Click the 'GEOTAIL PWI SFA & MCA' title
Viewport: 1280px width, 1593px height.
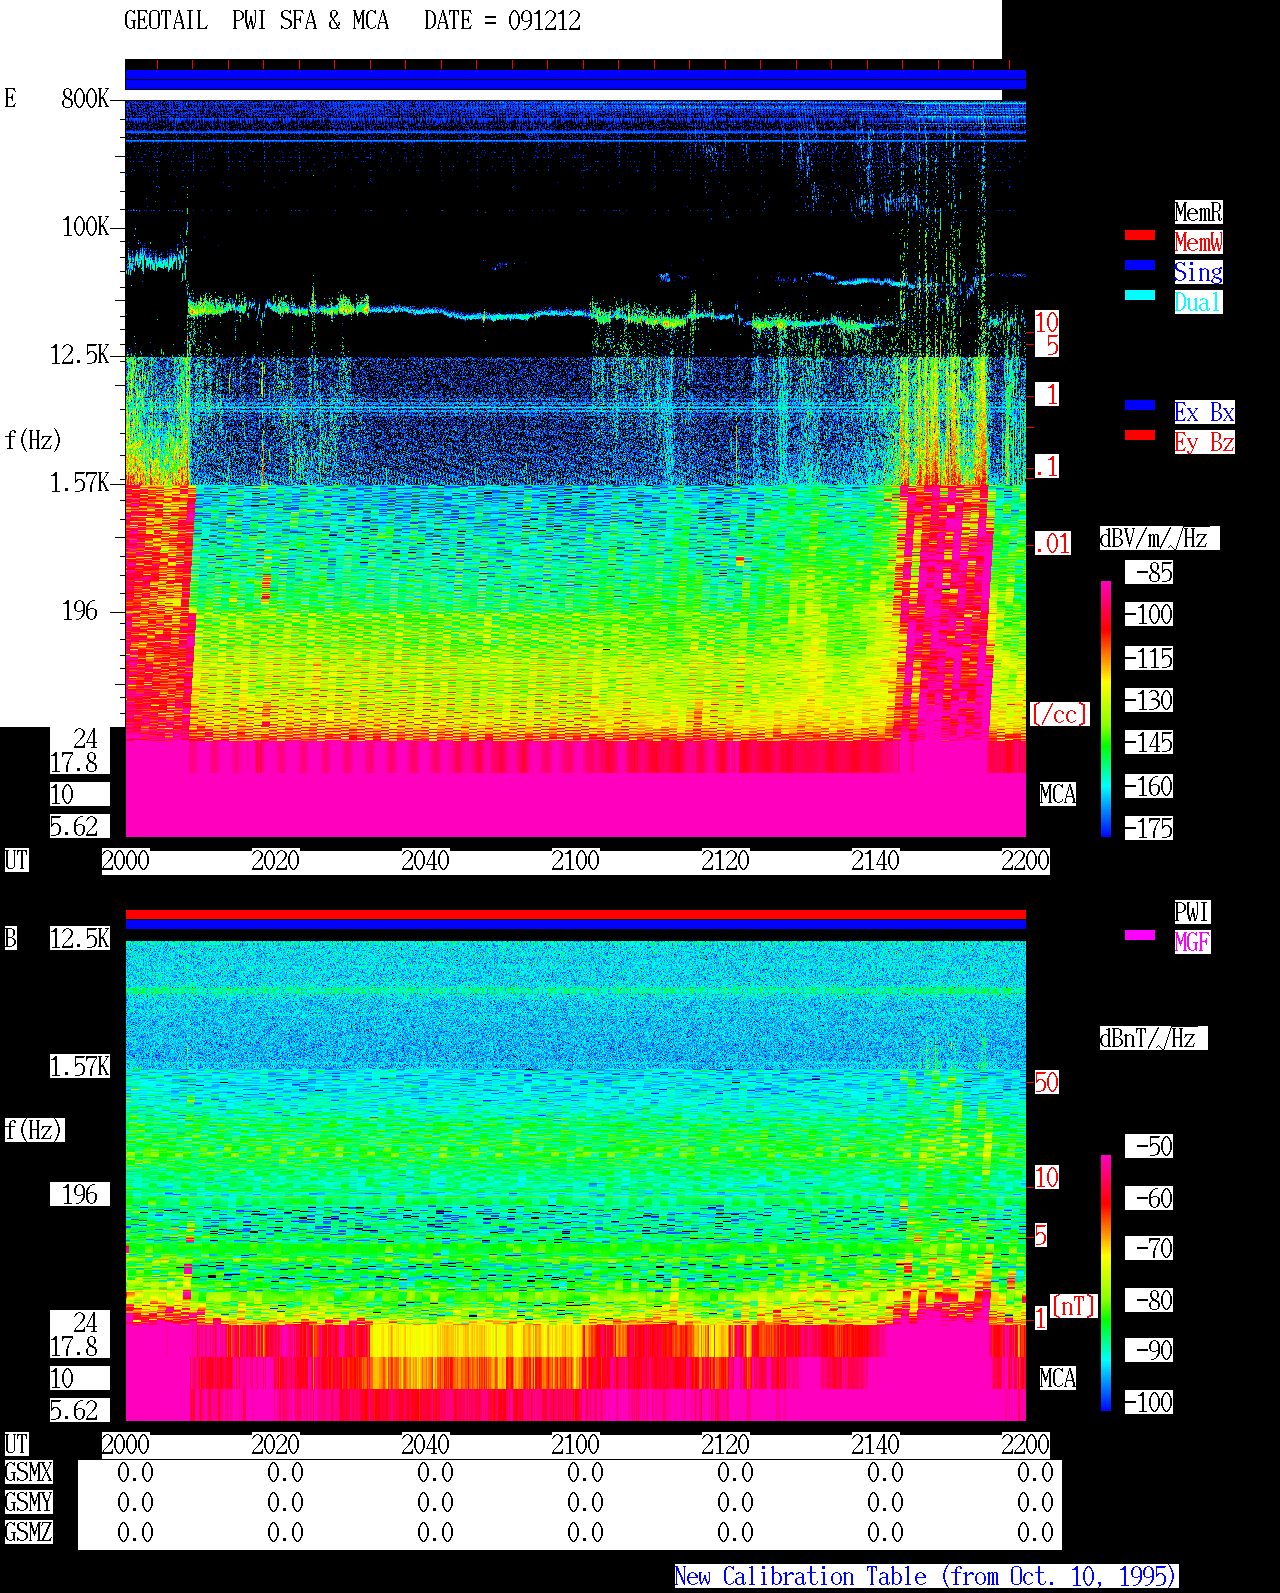(x=256, y=21)
